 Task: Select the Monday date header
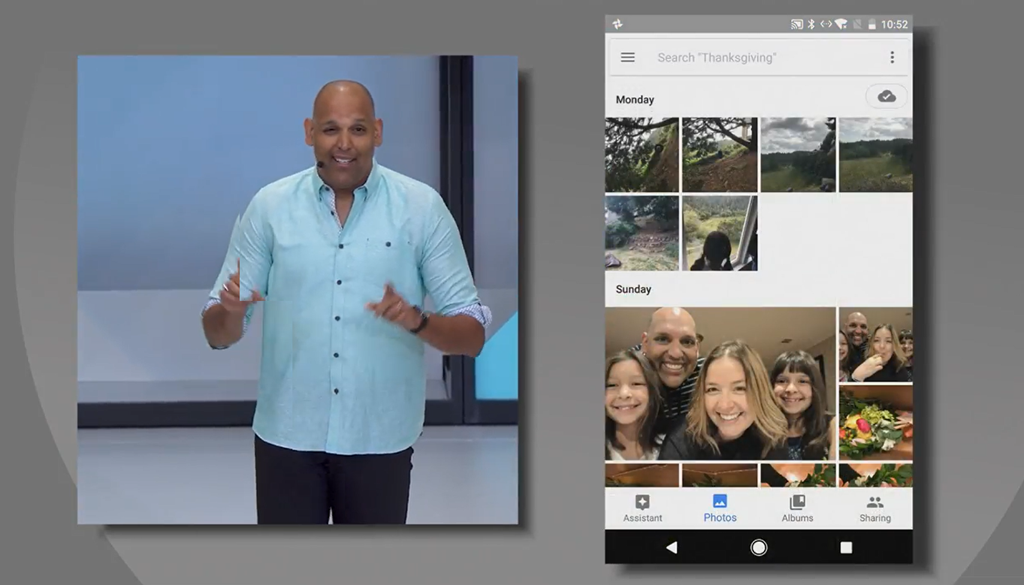coord(635,99)
